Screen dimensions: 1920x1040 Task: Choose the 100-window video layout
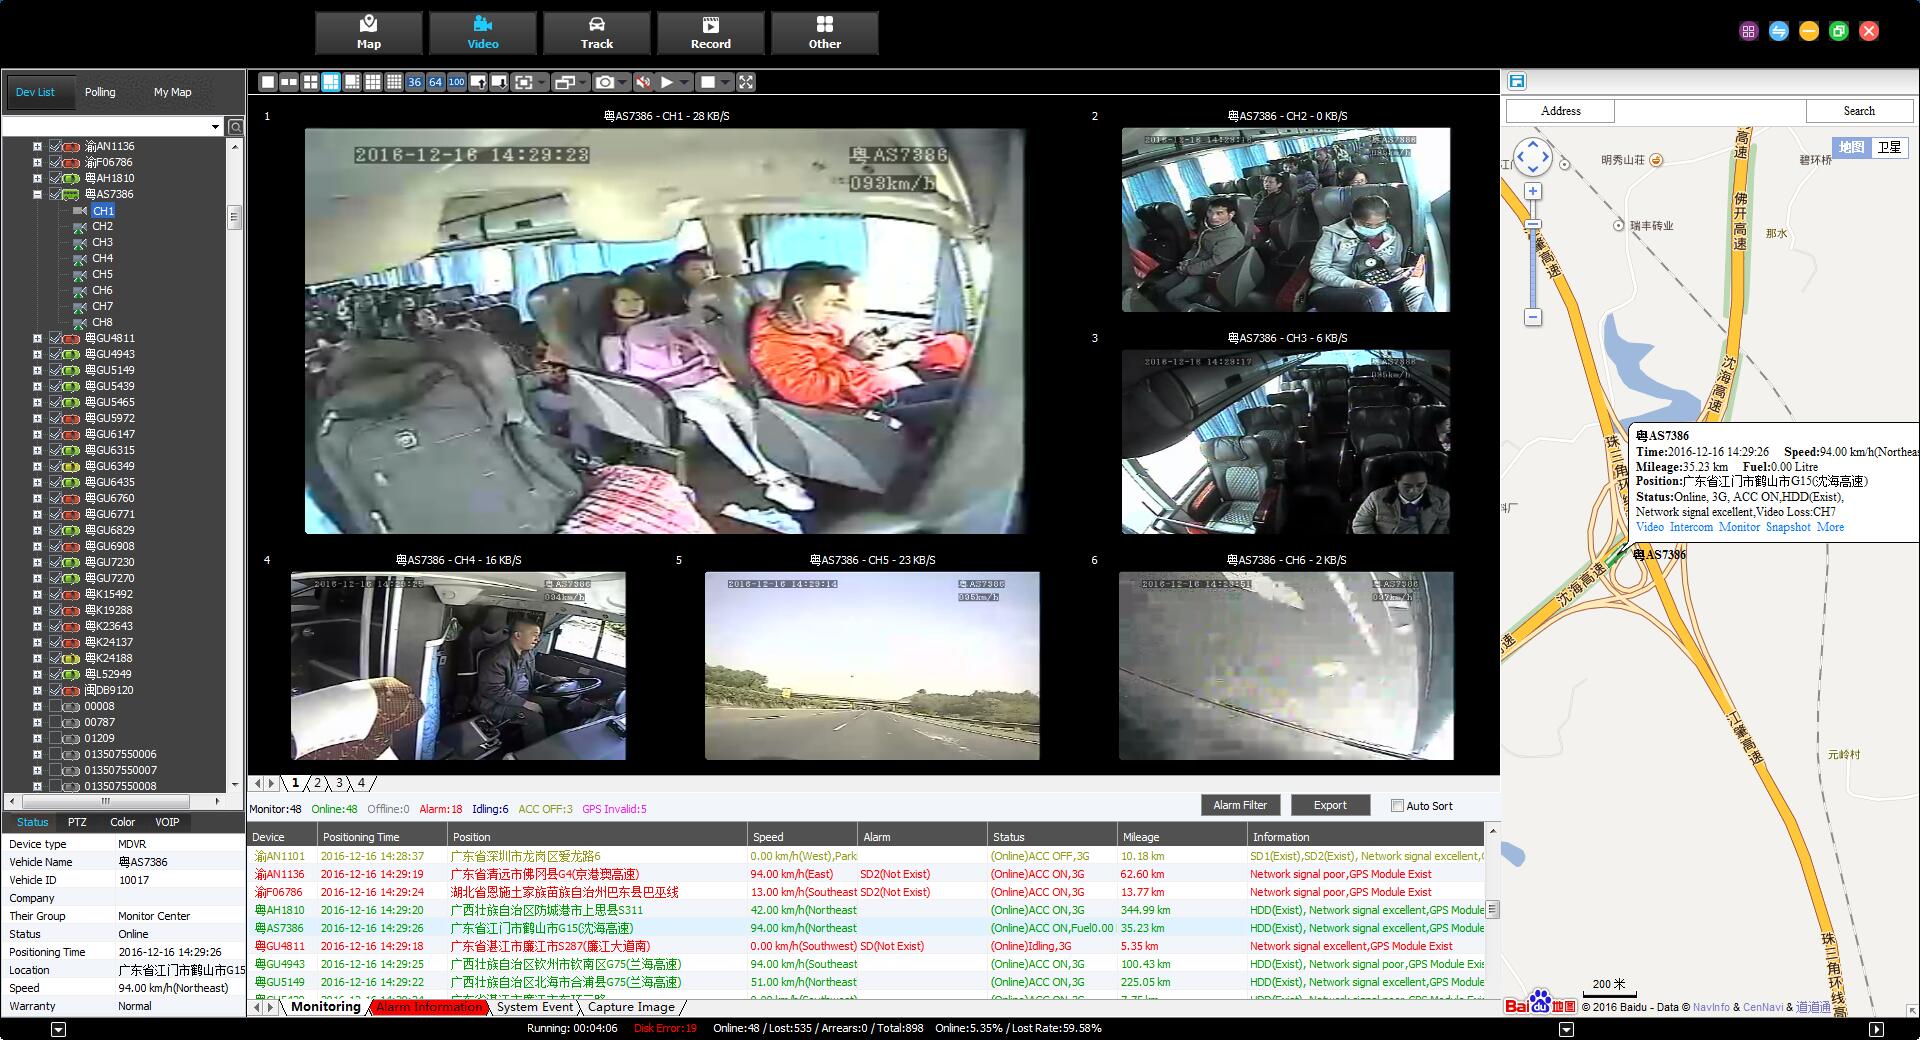point(457,82)
